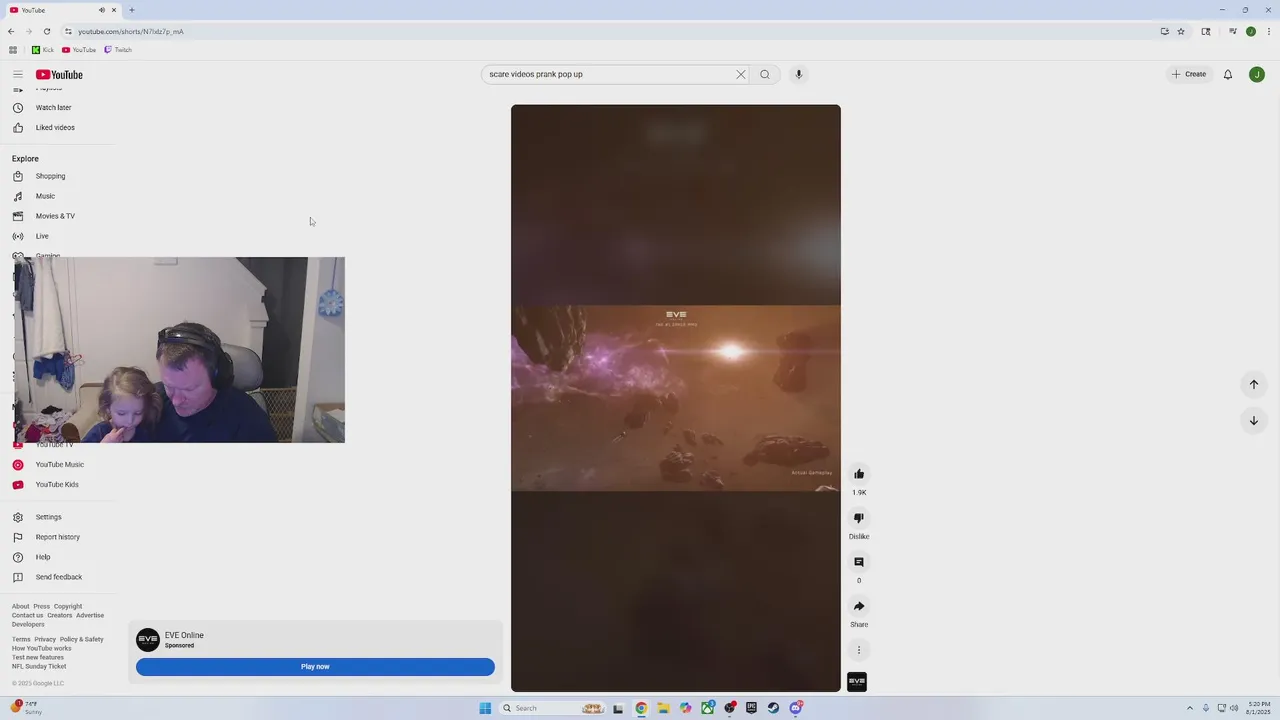Open the EVE Online advertiser name
The width and height of the screenshot is (1280, 720).
184,635
